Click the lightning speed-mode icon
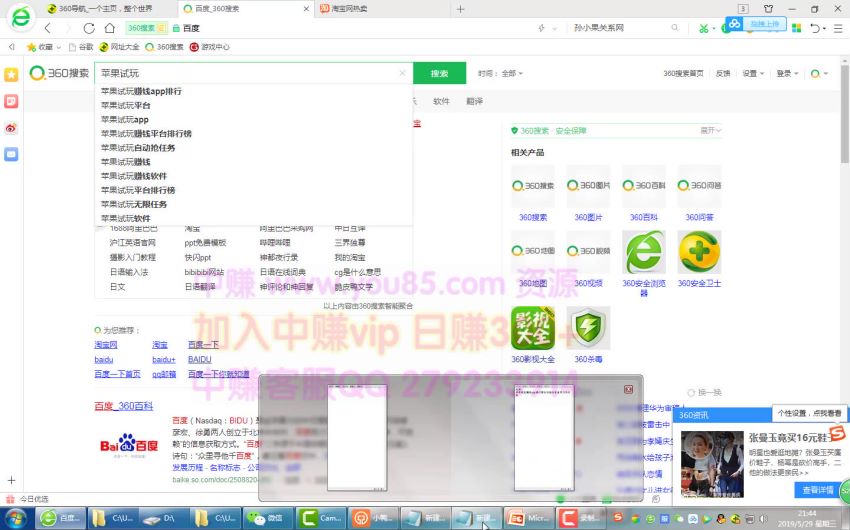 point(541,28)
